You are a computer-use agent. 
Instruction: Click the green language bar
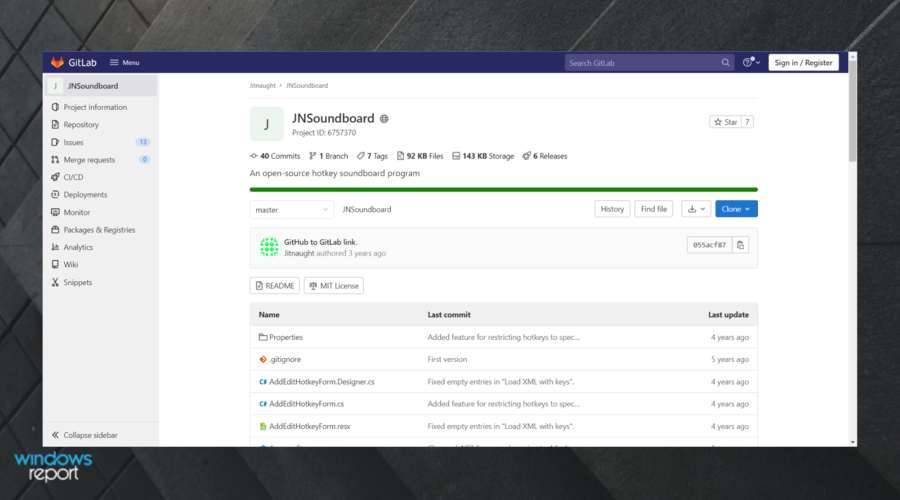(x=503, y=189)
